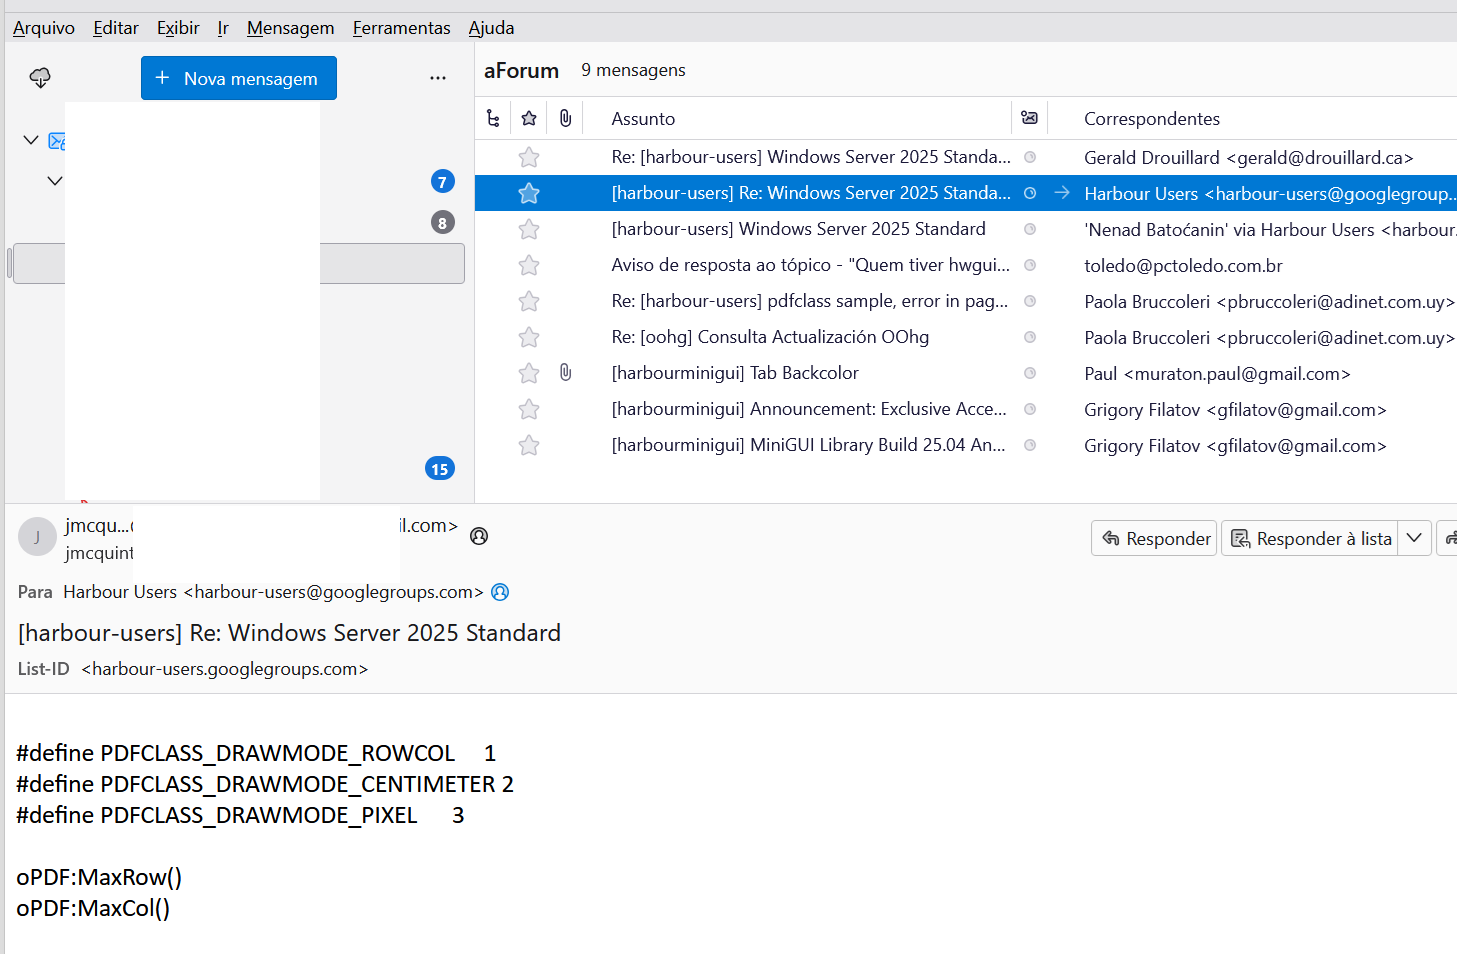Click the Nova mensagem button
The width and height of the screenshot is (1457, 954).
coord(238,78)
